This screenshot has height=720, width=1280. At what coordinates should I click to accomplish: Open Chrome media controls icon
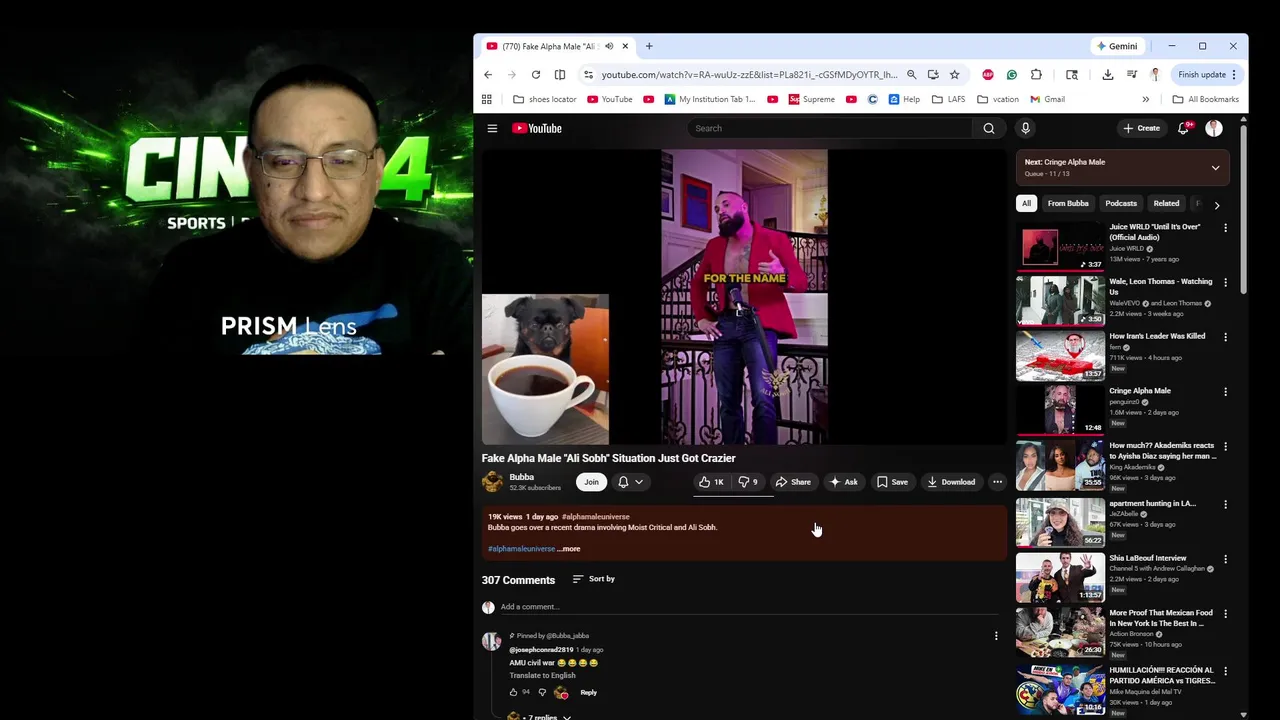(x=1132, y=75)
